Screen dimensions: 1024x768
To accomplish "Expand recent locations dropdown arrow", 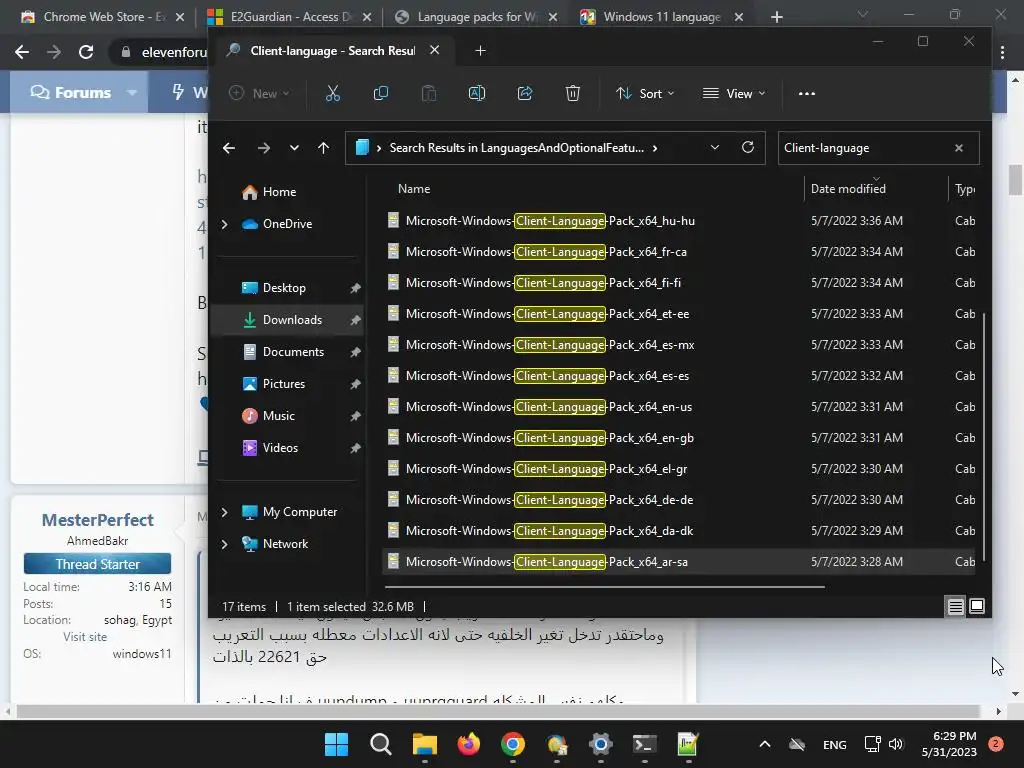I will pos(295,148).
